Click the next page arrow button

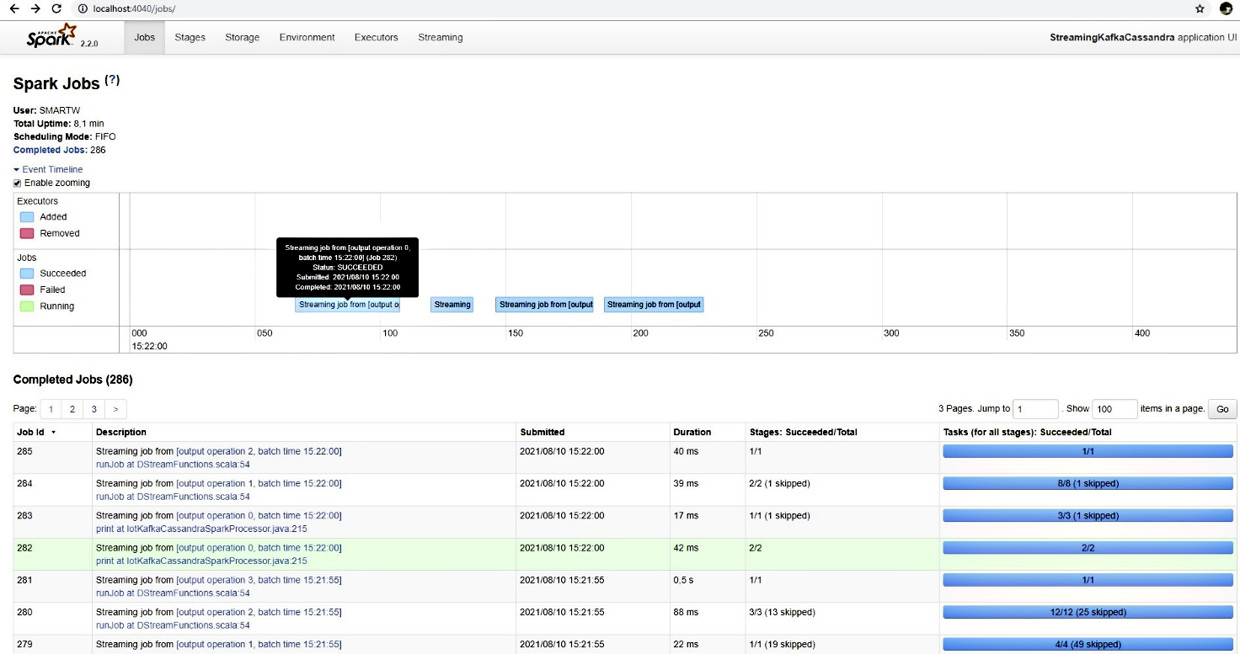[116, 409]
